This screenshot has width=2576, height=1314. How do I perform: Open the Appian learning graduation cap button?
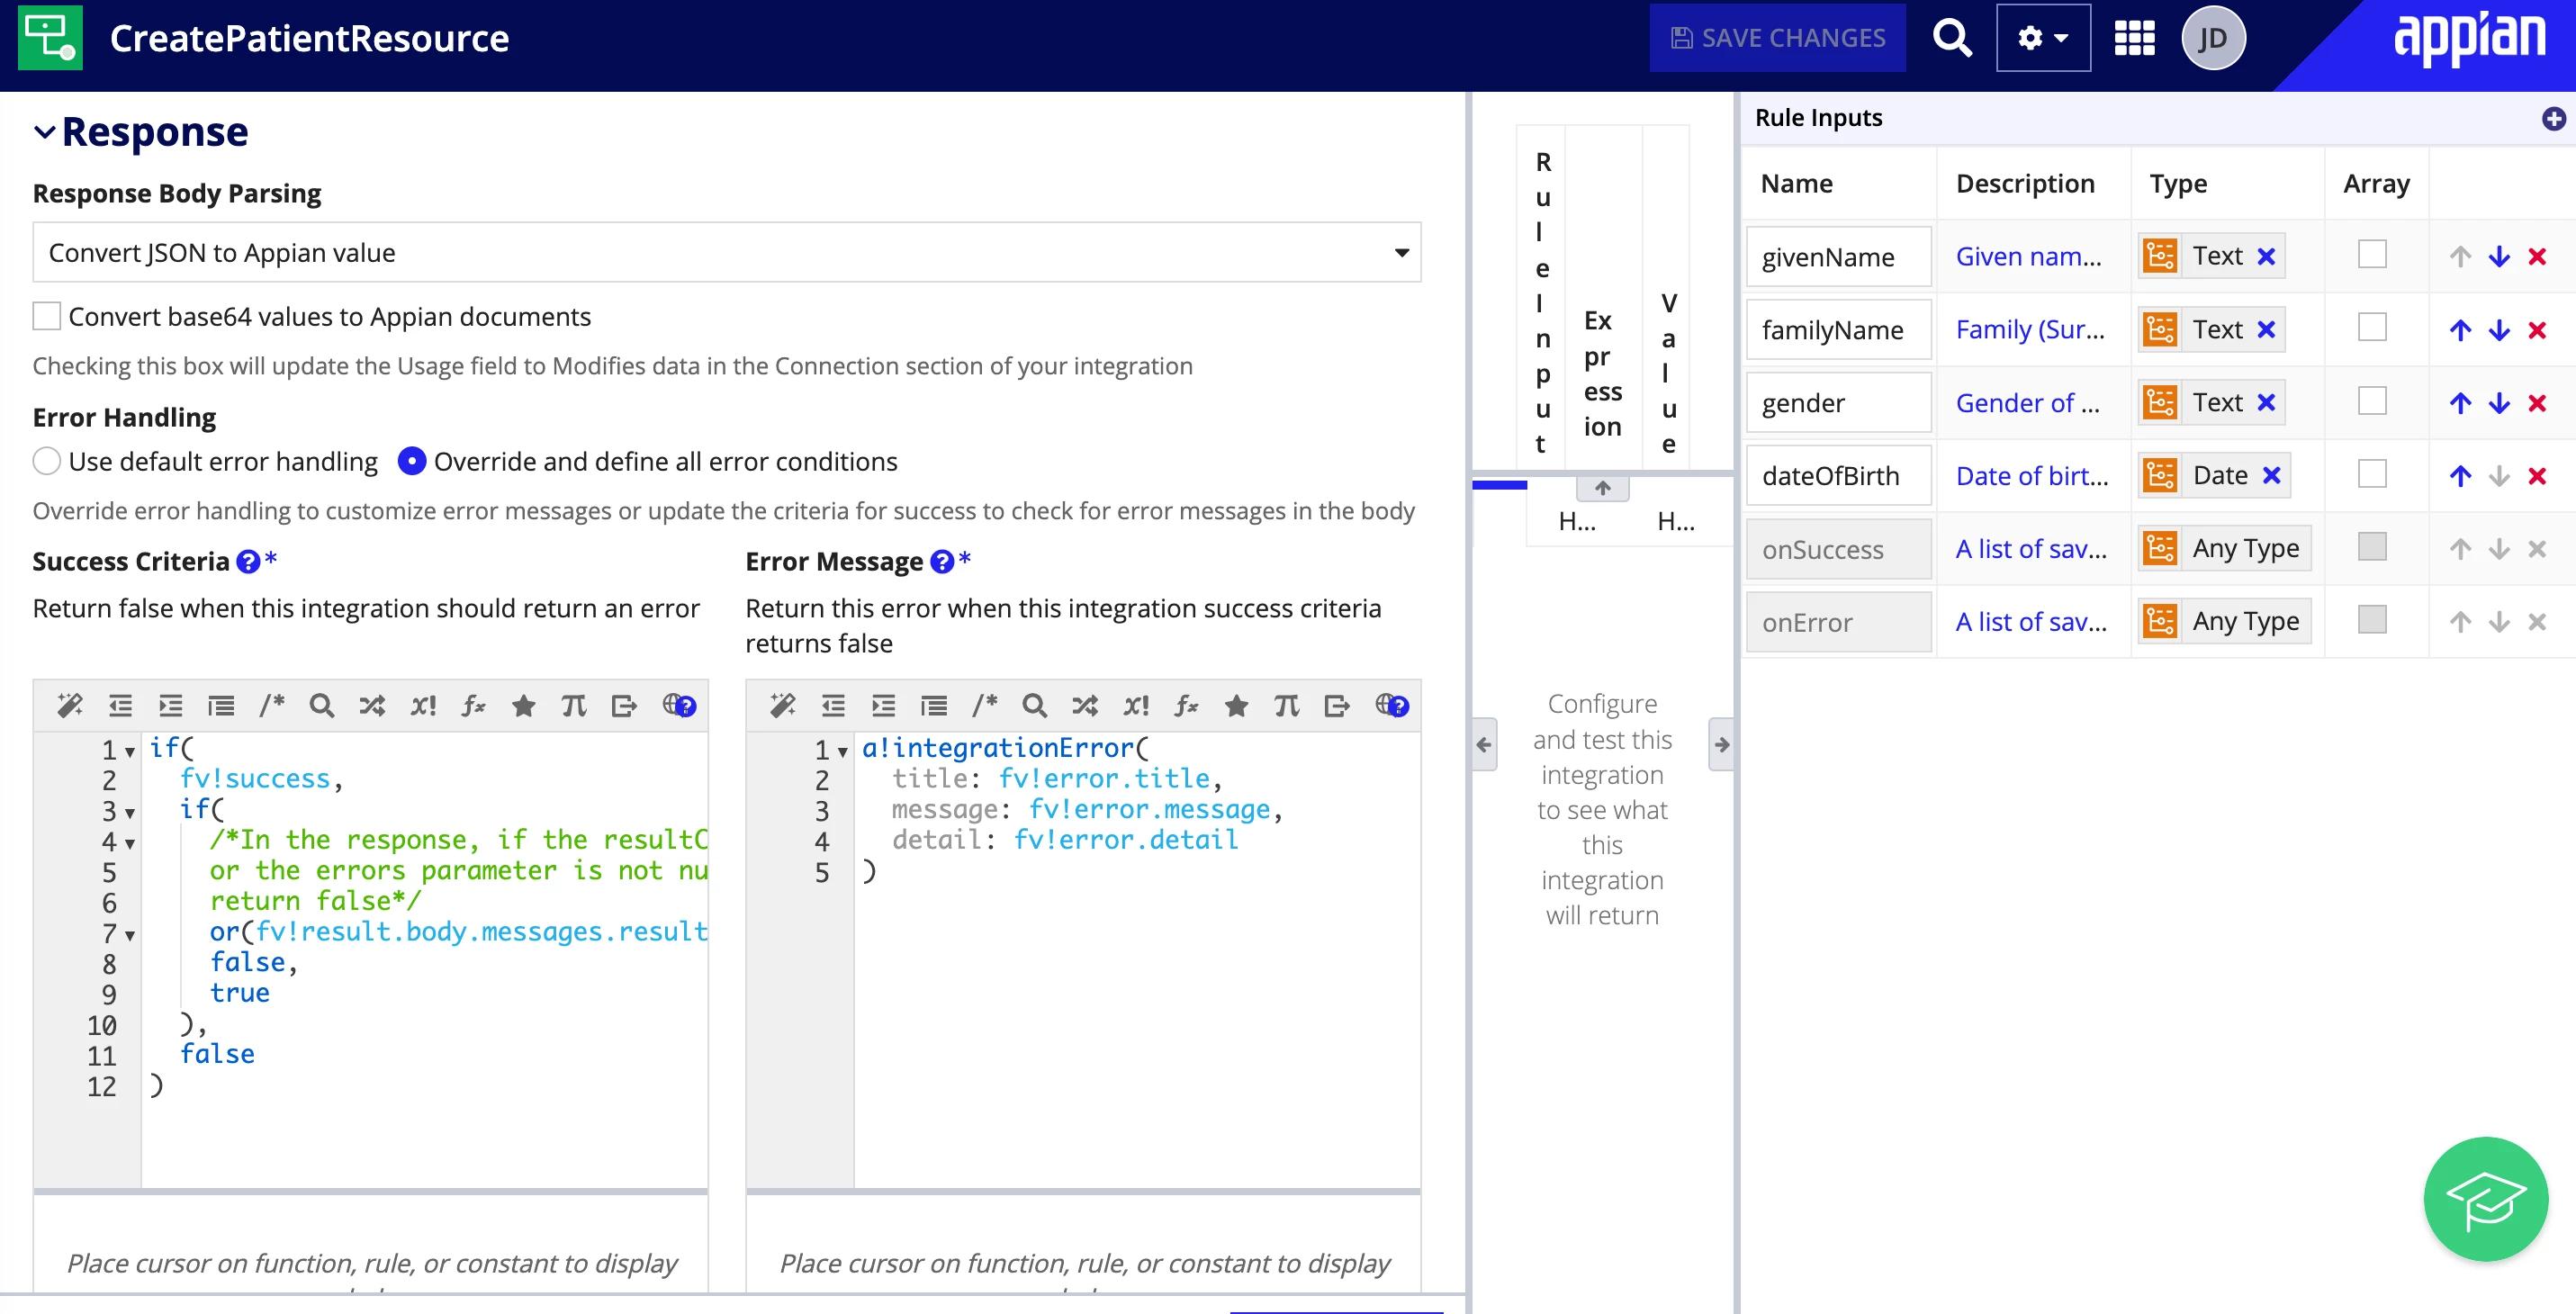click(2485, 1198)
